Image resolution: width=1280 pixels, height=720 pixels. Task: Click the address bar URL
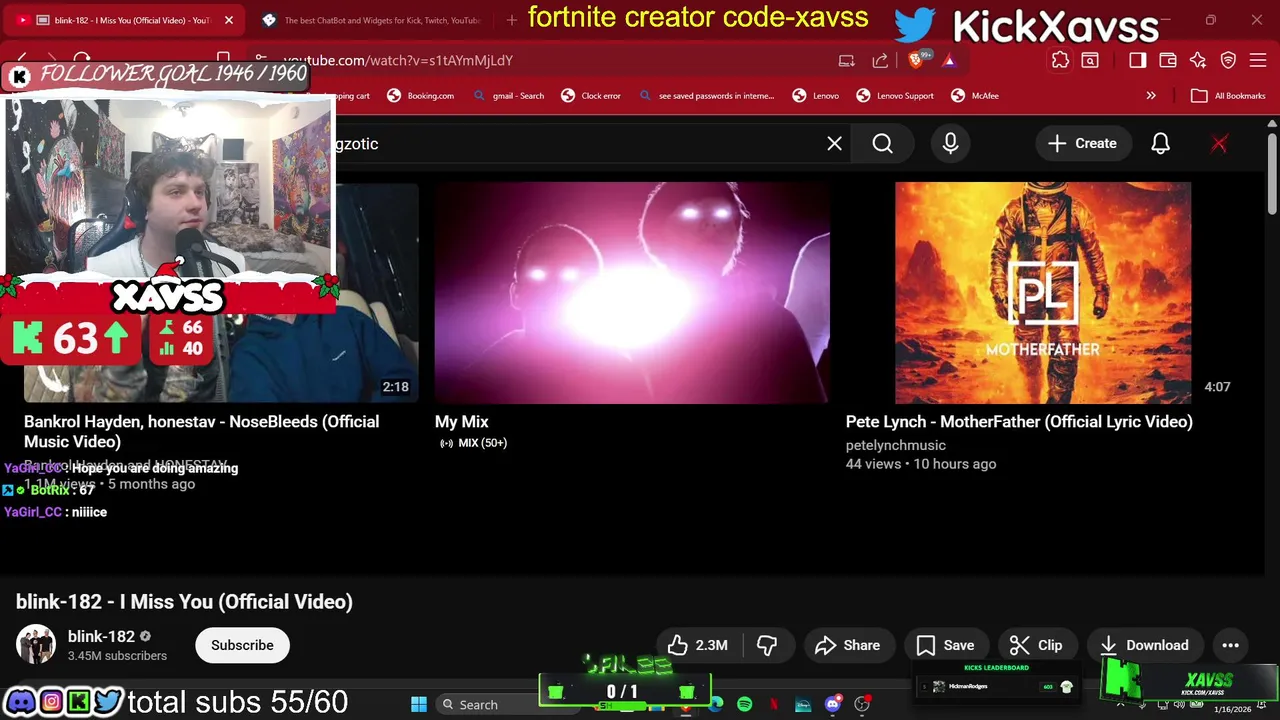(x=398, y=60)
